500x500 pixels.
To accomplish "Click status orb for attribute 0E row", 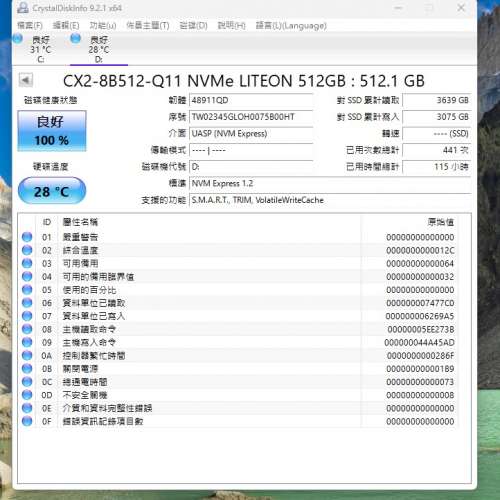I will 27,408.
